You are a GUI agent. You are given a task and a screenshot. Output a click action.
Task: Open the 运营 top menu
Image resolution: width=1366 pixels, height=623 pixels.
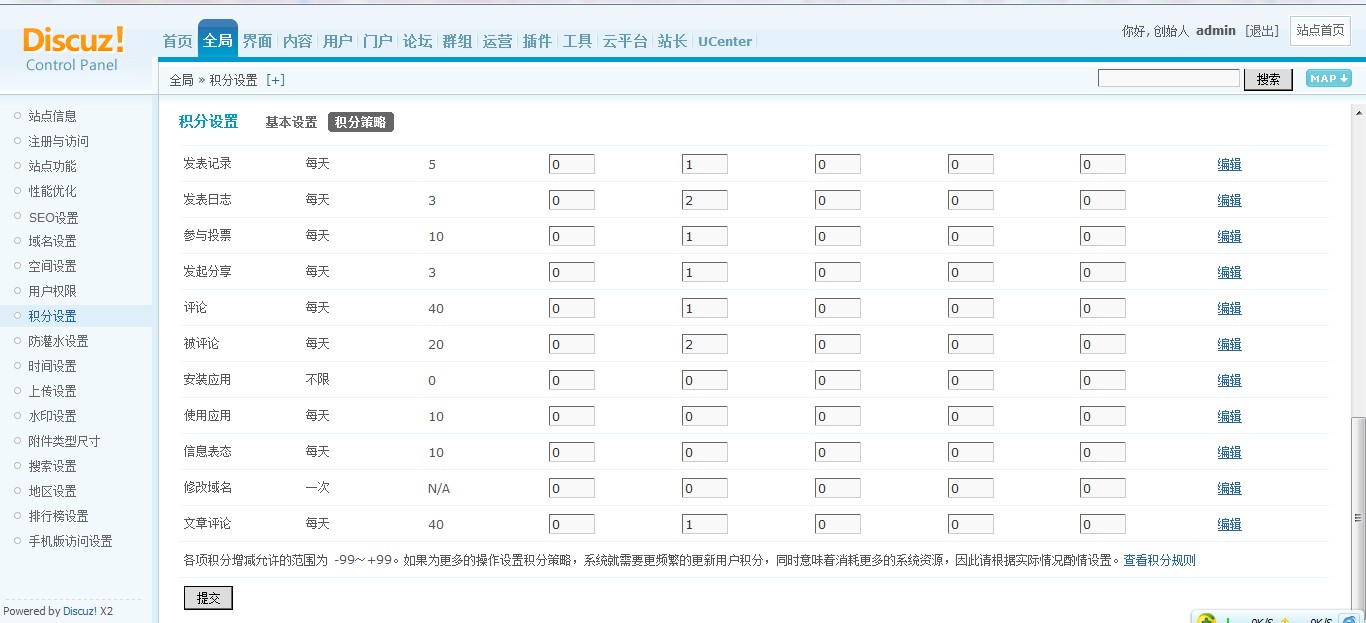point(498,41)
